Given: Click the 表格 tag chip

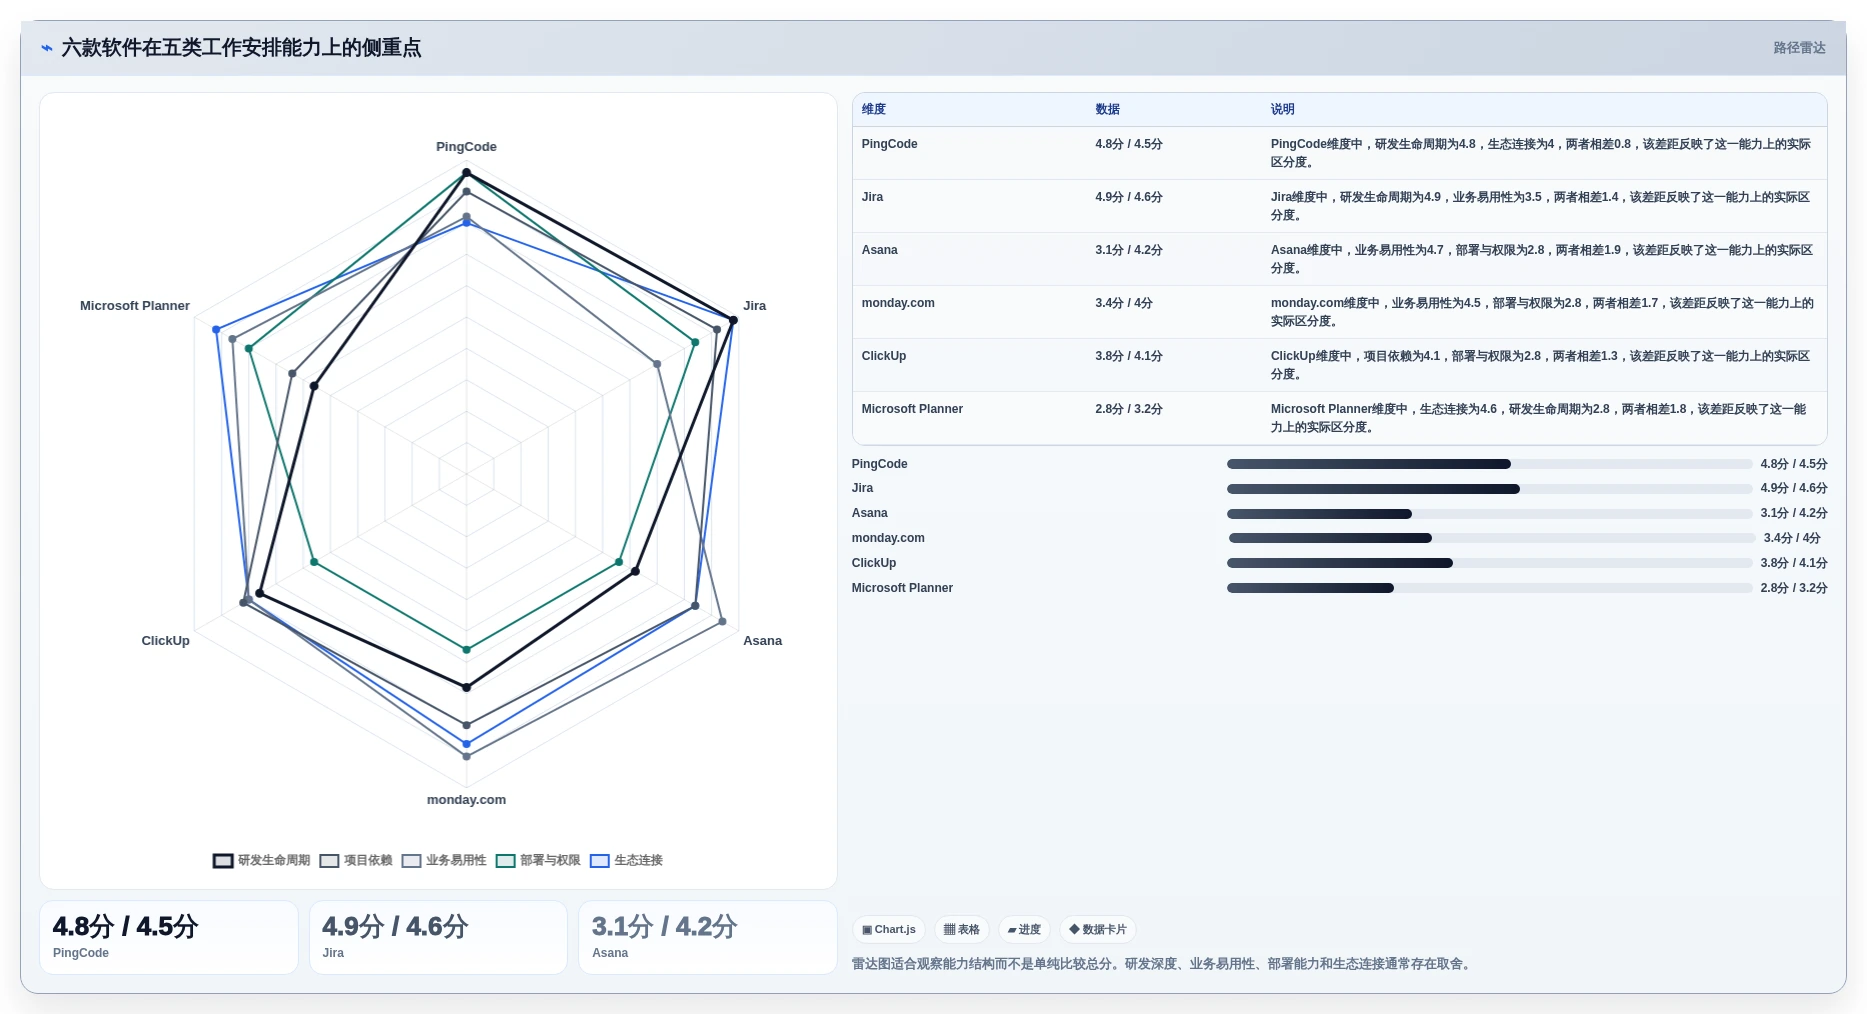Looking at the screenshot, I should click(x=962, y=929).
